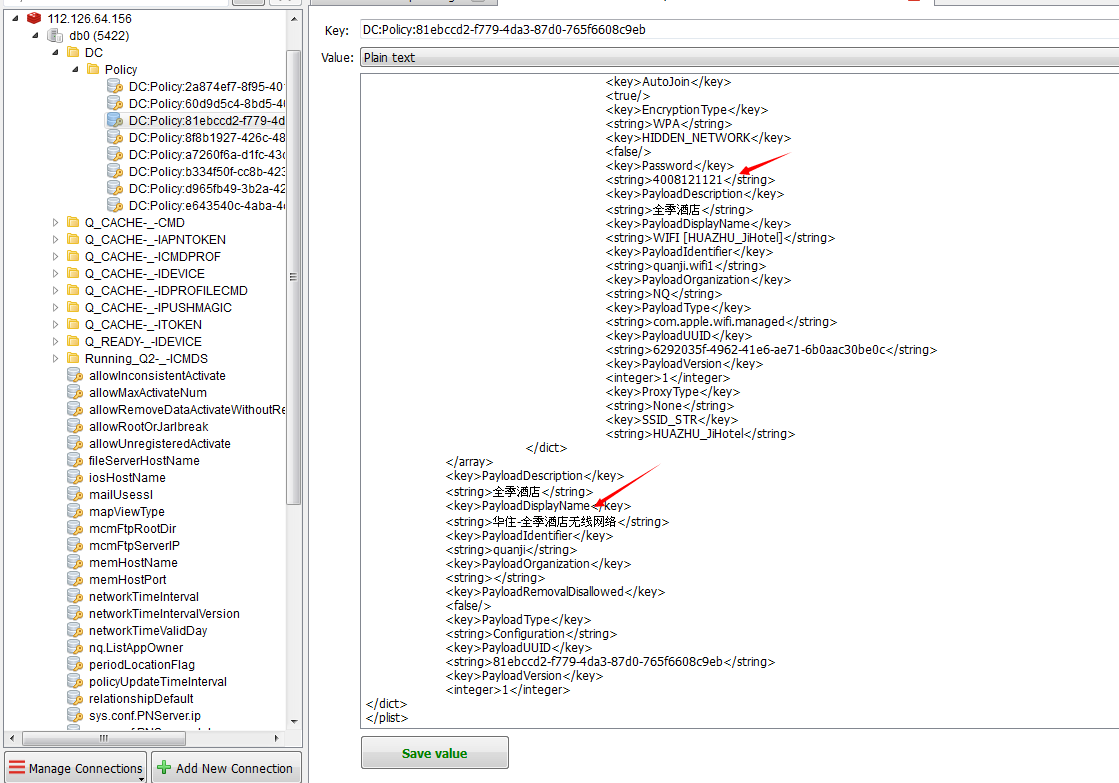Click the password string 4008121121
Viewport: 1119px width, 783px height.
coord(688,180)
